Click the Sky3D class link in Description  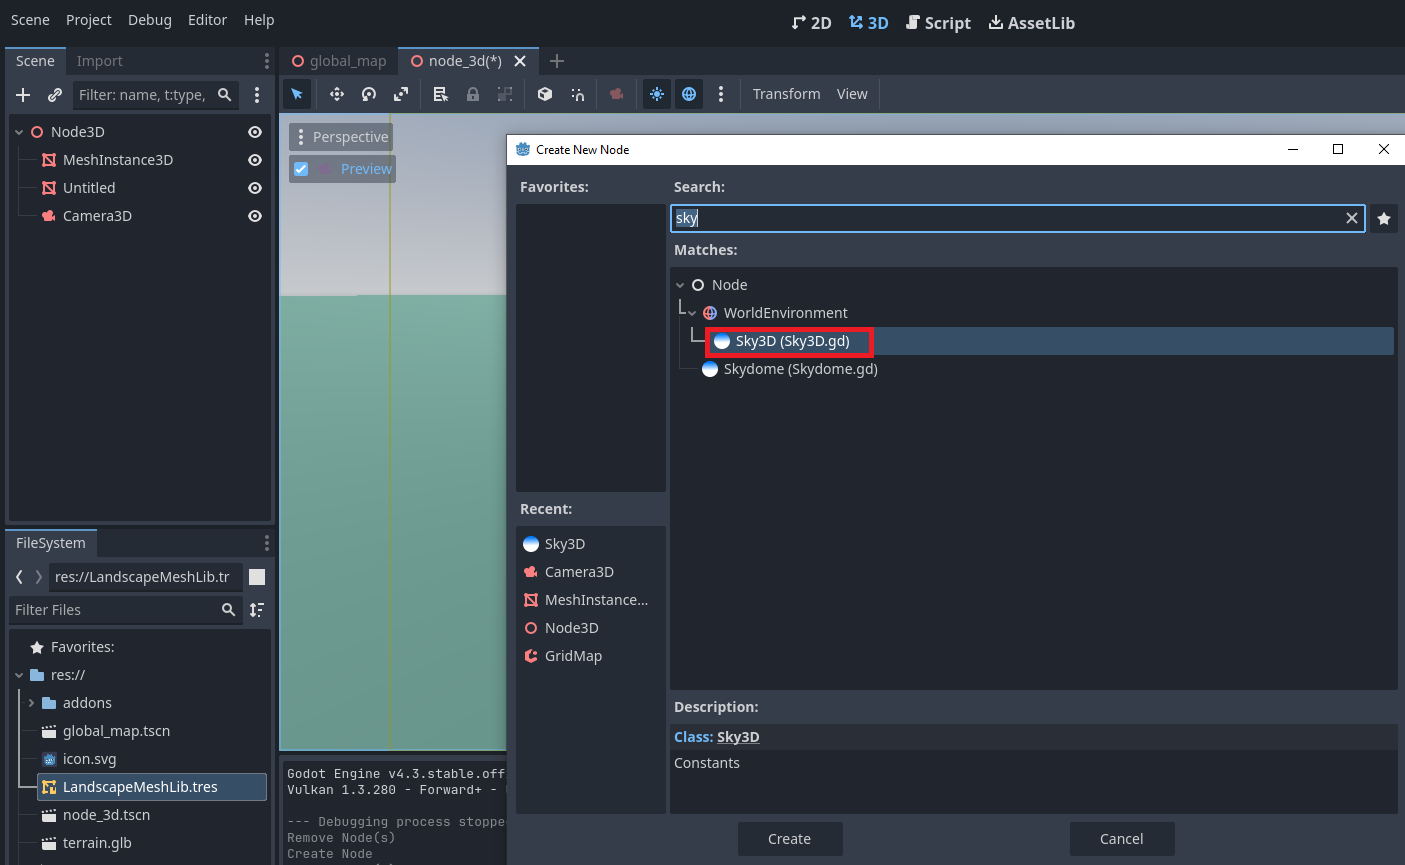click(738, 737)
